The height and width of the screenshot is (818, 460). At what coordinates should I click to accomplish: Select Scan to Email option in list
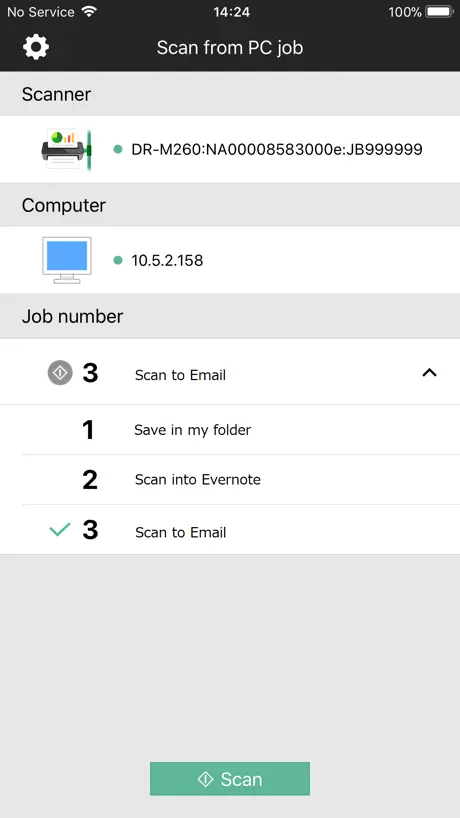coord(230,530)
